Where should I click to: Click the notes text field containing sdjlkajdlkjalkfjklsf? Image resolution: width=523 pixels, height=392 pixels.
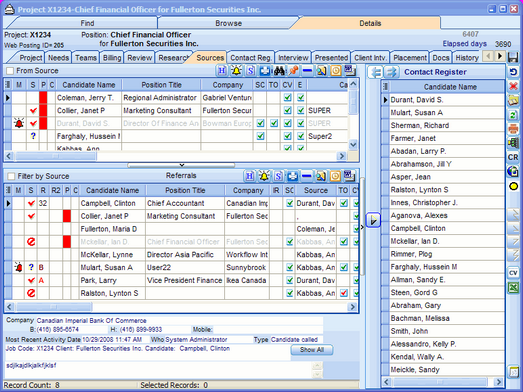[158, 370]
